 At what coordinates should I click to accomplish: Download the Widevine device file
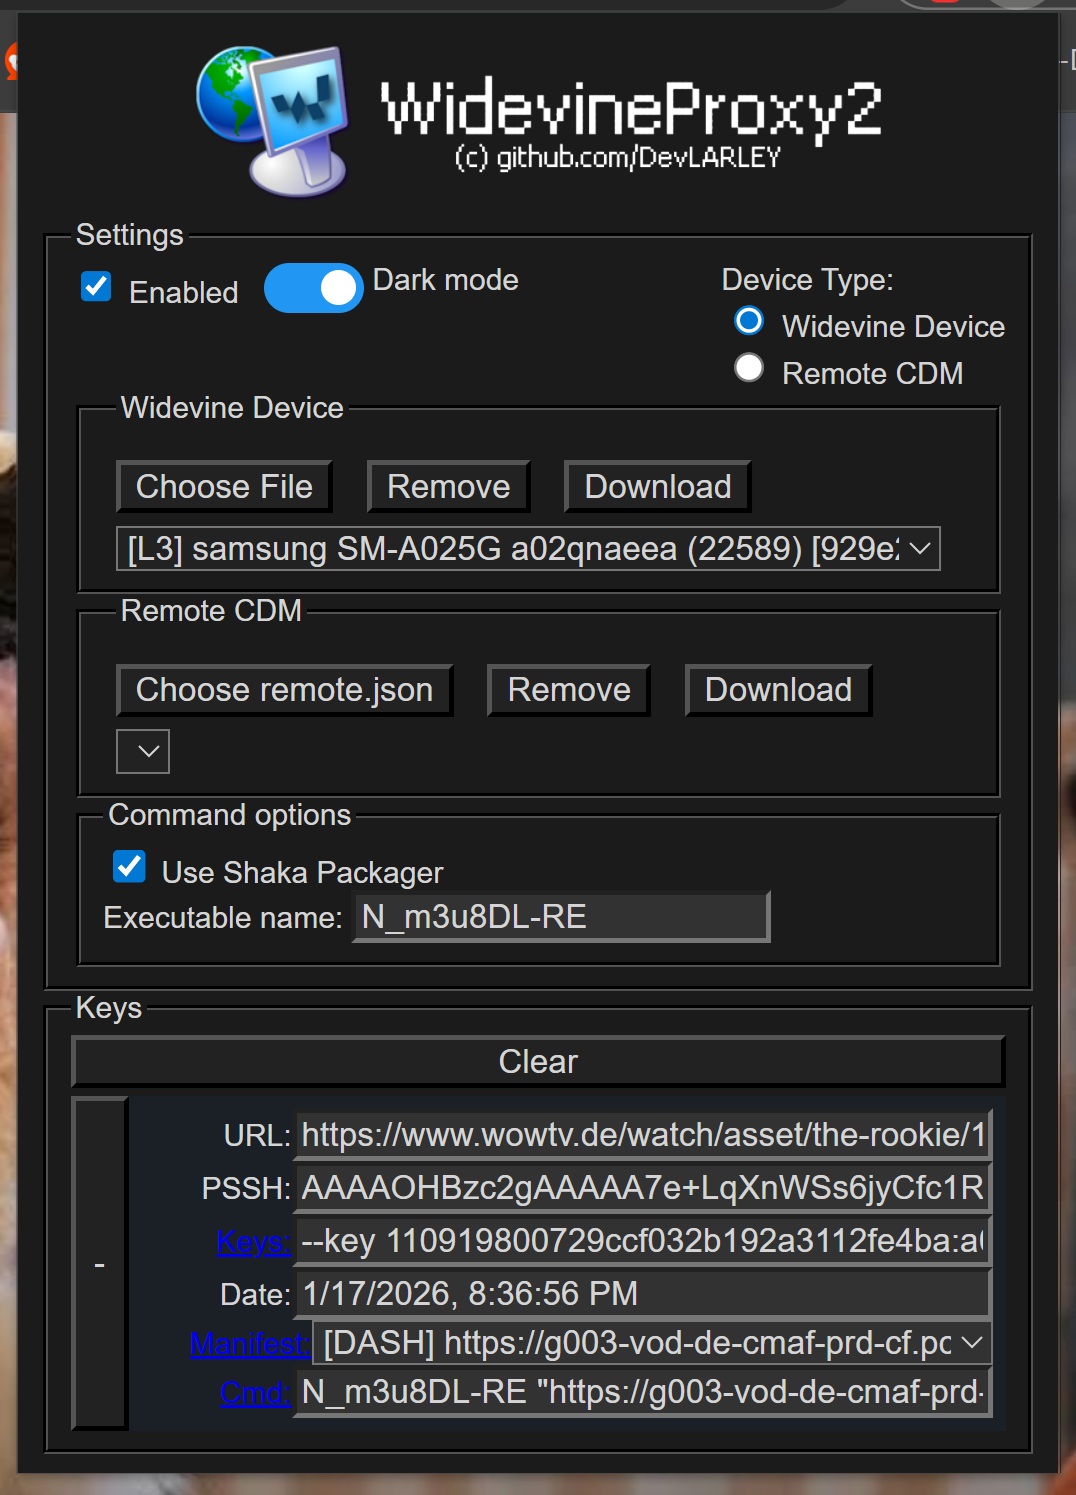click(x=657, y=487)
